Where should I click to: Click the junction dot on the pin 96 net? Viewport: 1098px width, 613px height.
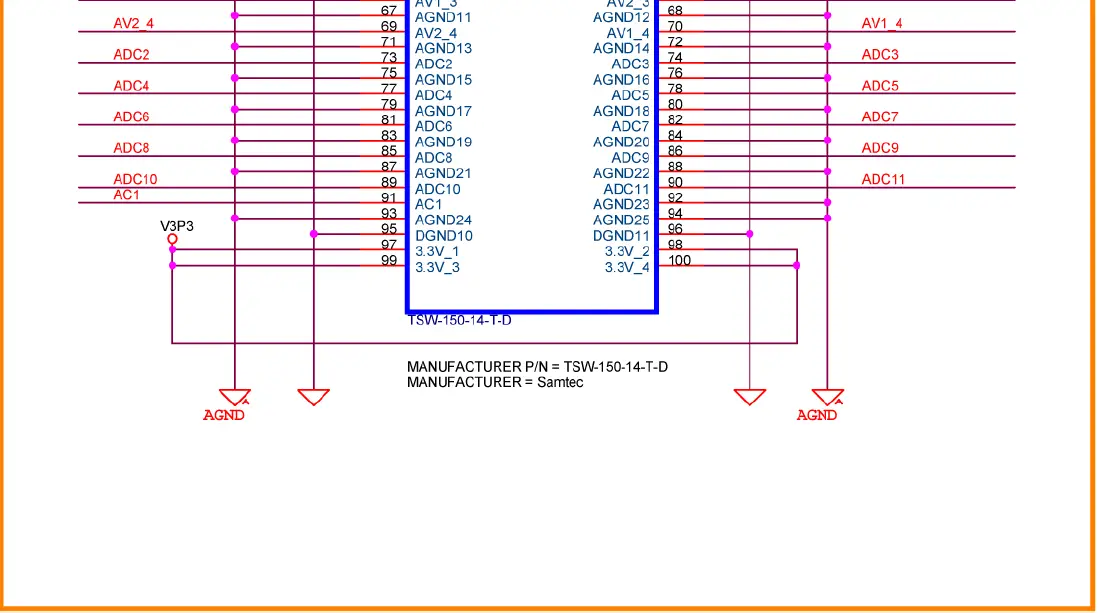pos(749,232)
